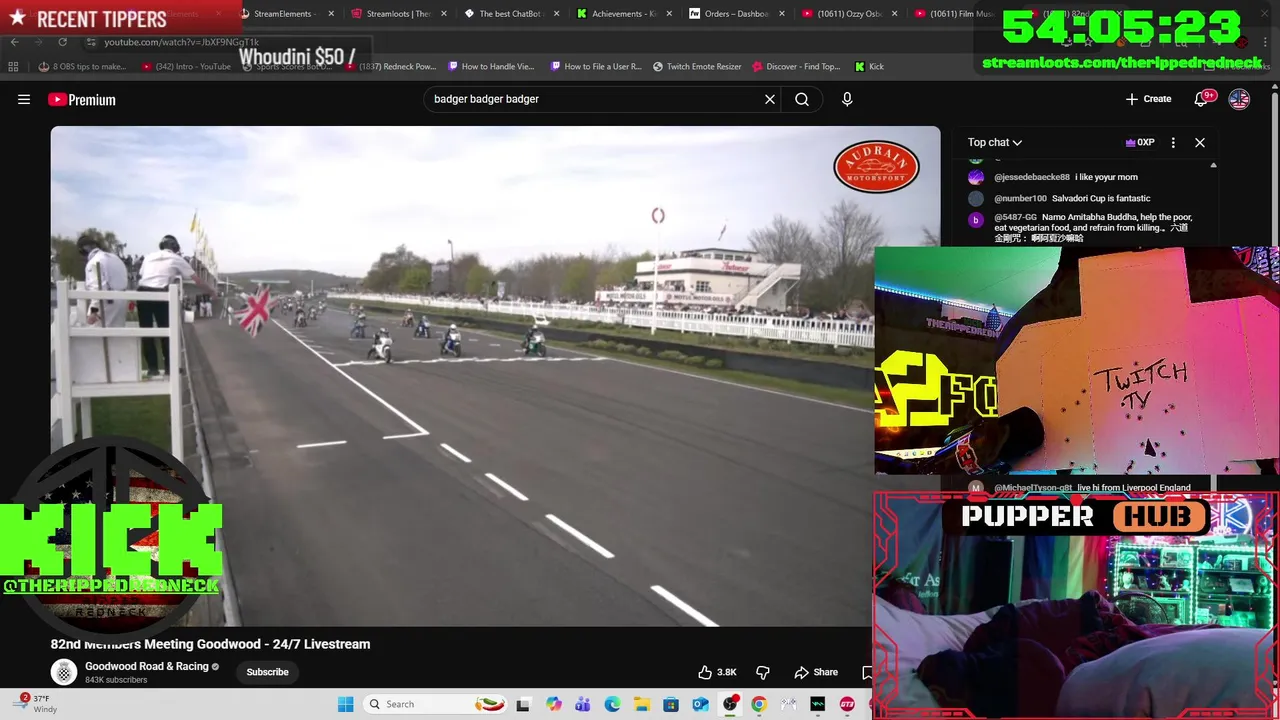Open YouTube notifications bell
The height and width of the screenshot is (720, 1280).
[1202, 99]
